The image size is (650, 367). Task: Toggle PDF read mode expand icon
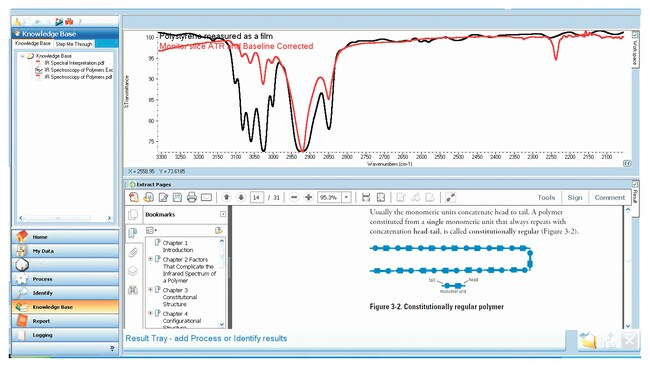pyautogui.click(x=451, y=197)
